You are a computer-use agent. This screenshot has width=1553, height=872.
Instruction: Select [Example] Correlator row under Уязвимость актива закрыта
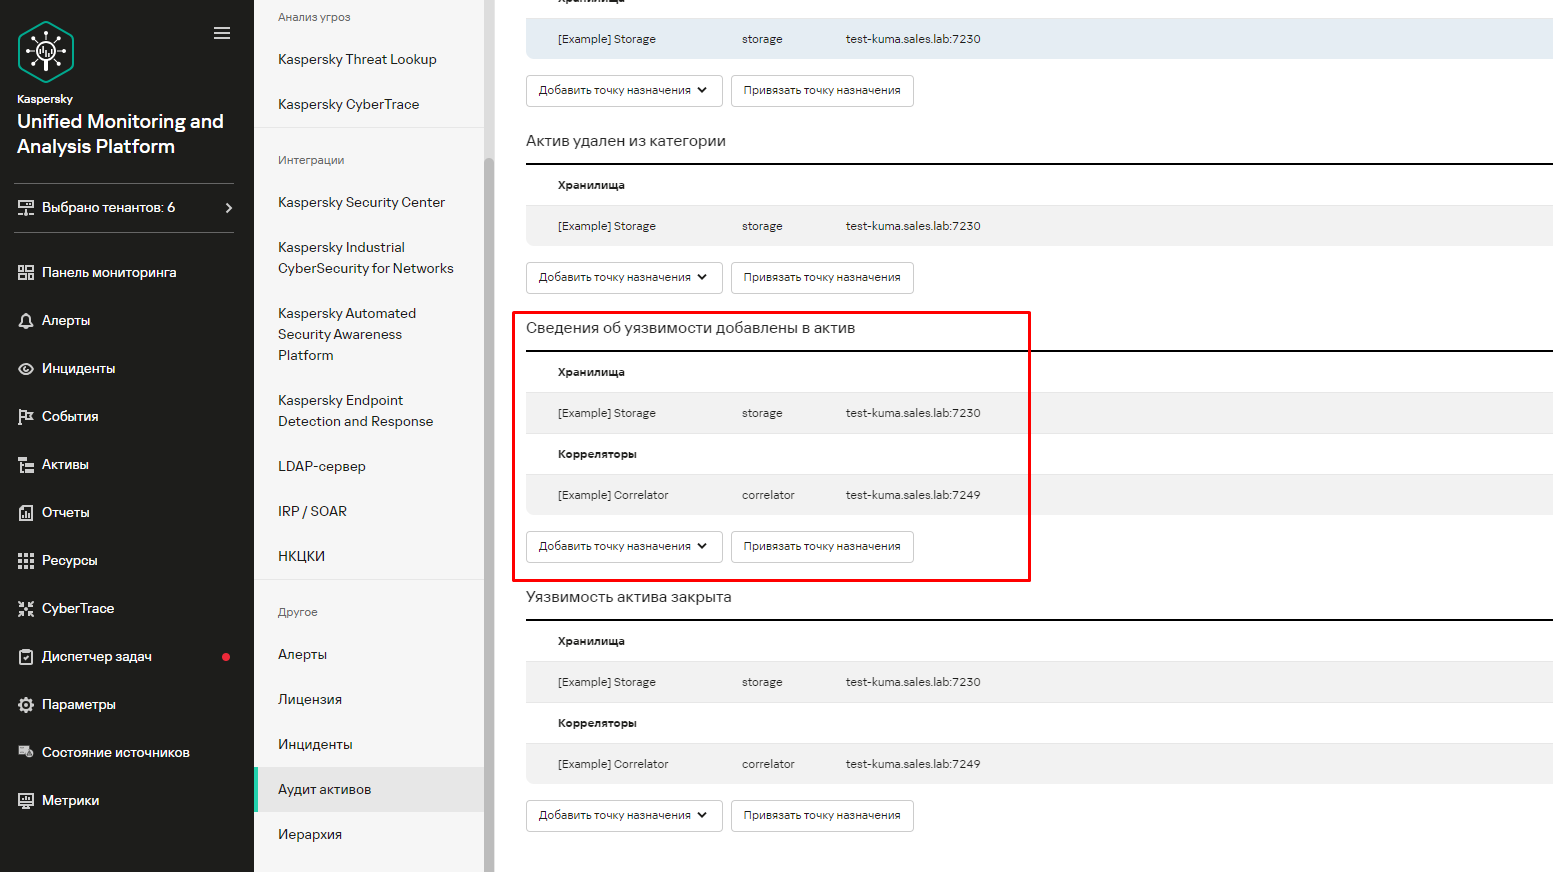tap(1039, 764)
